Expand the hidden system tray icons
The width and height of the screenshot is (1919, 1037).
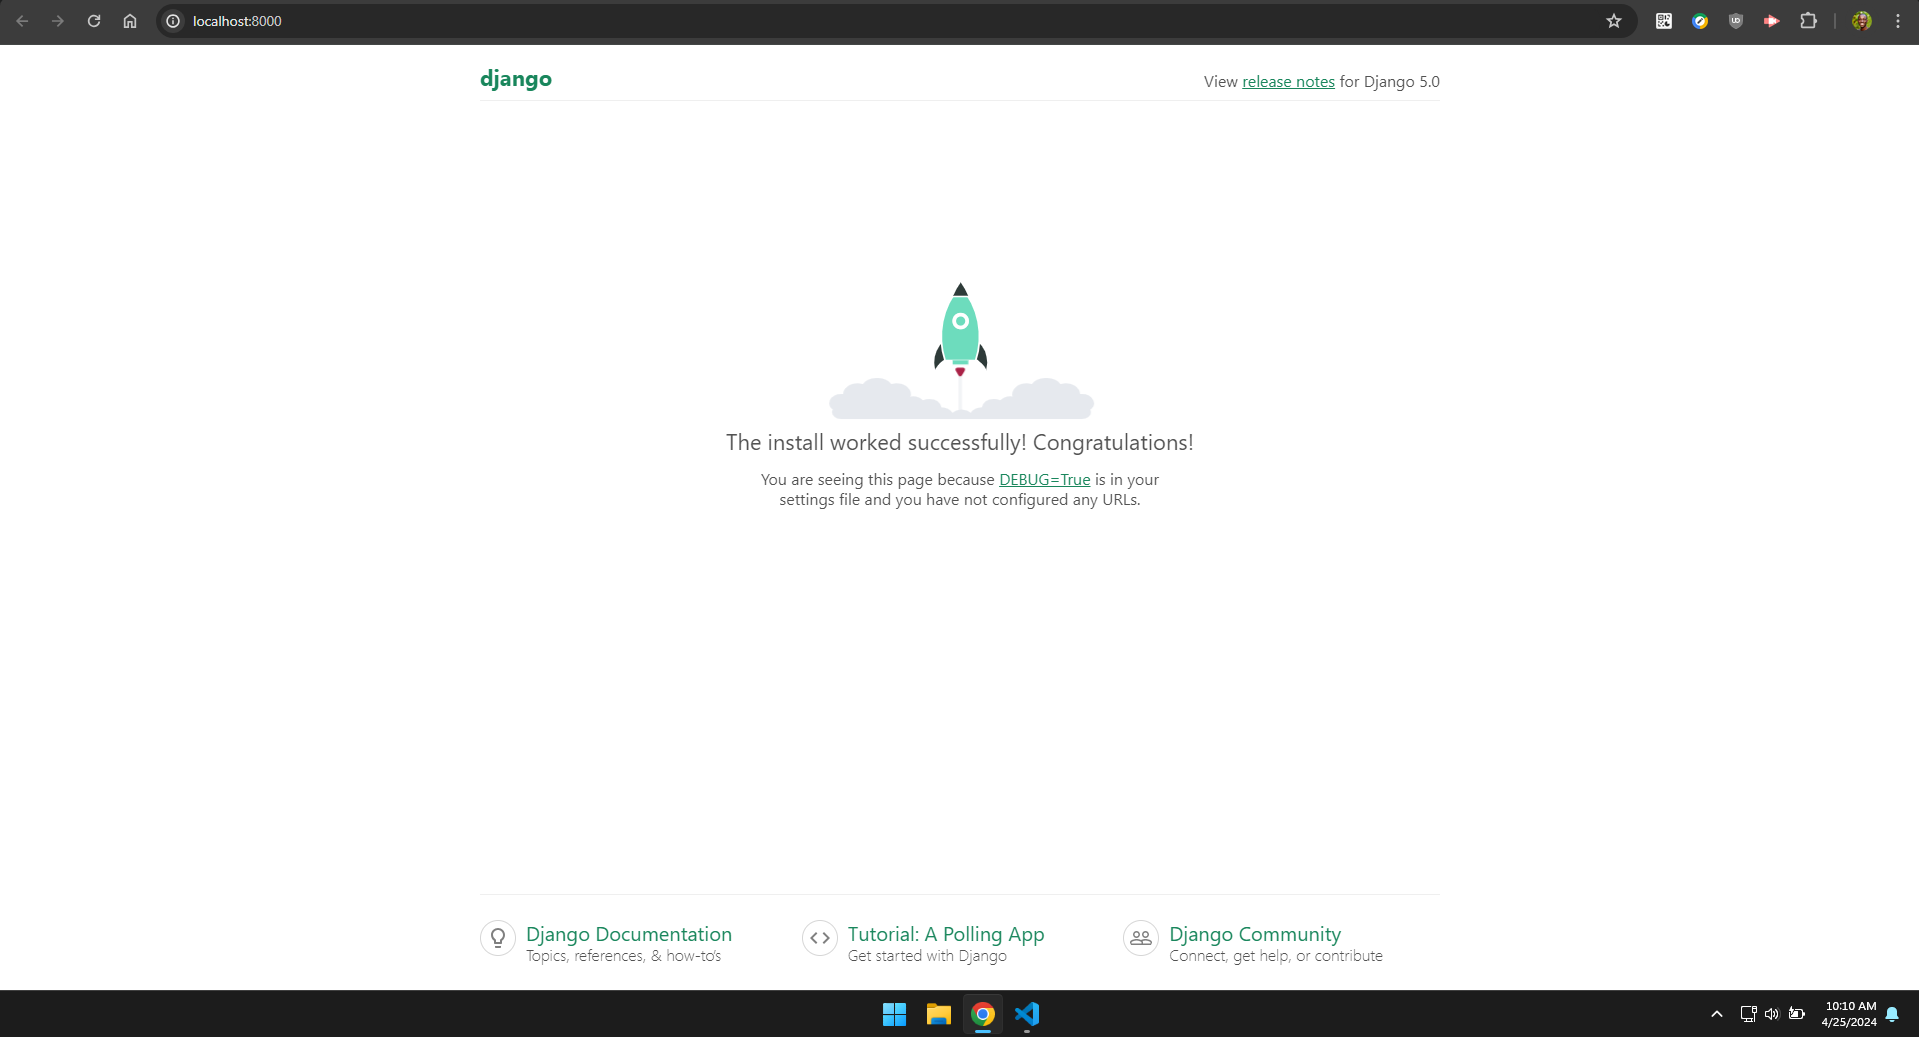[x=1716, y=1014]
